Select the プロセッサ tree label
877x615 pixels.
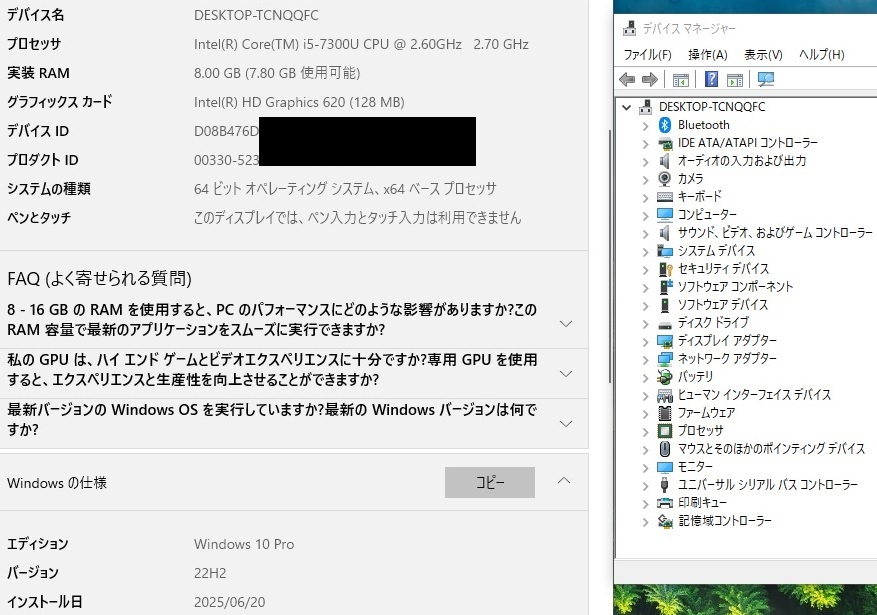pos(700,430)
